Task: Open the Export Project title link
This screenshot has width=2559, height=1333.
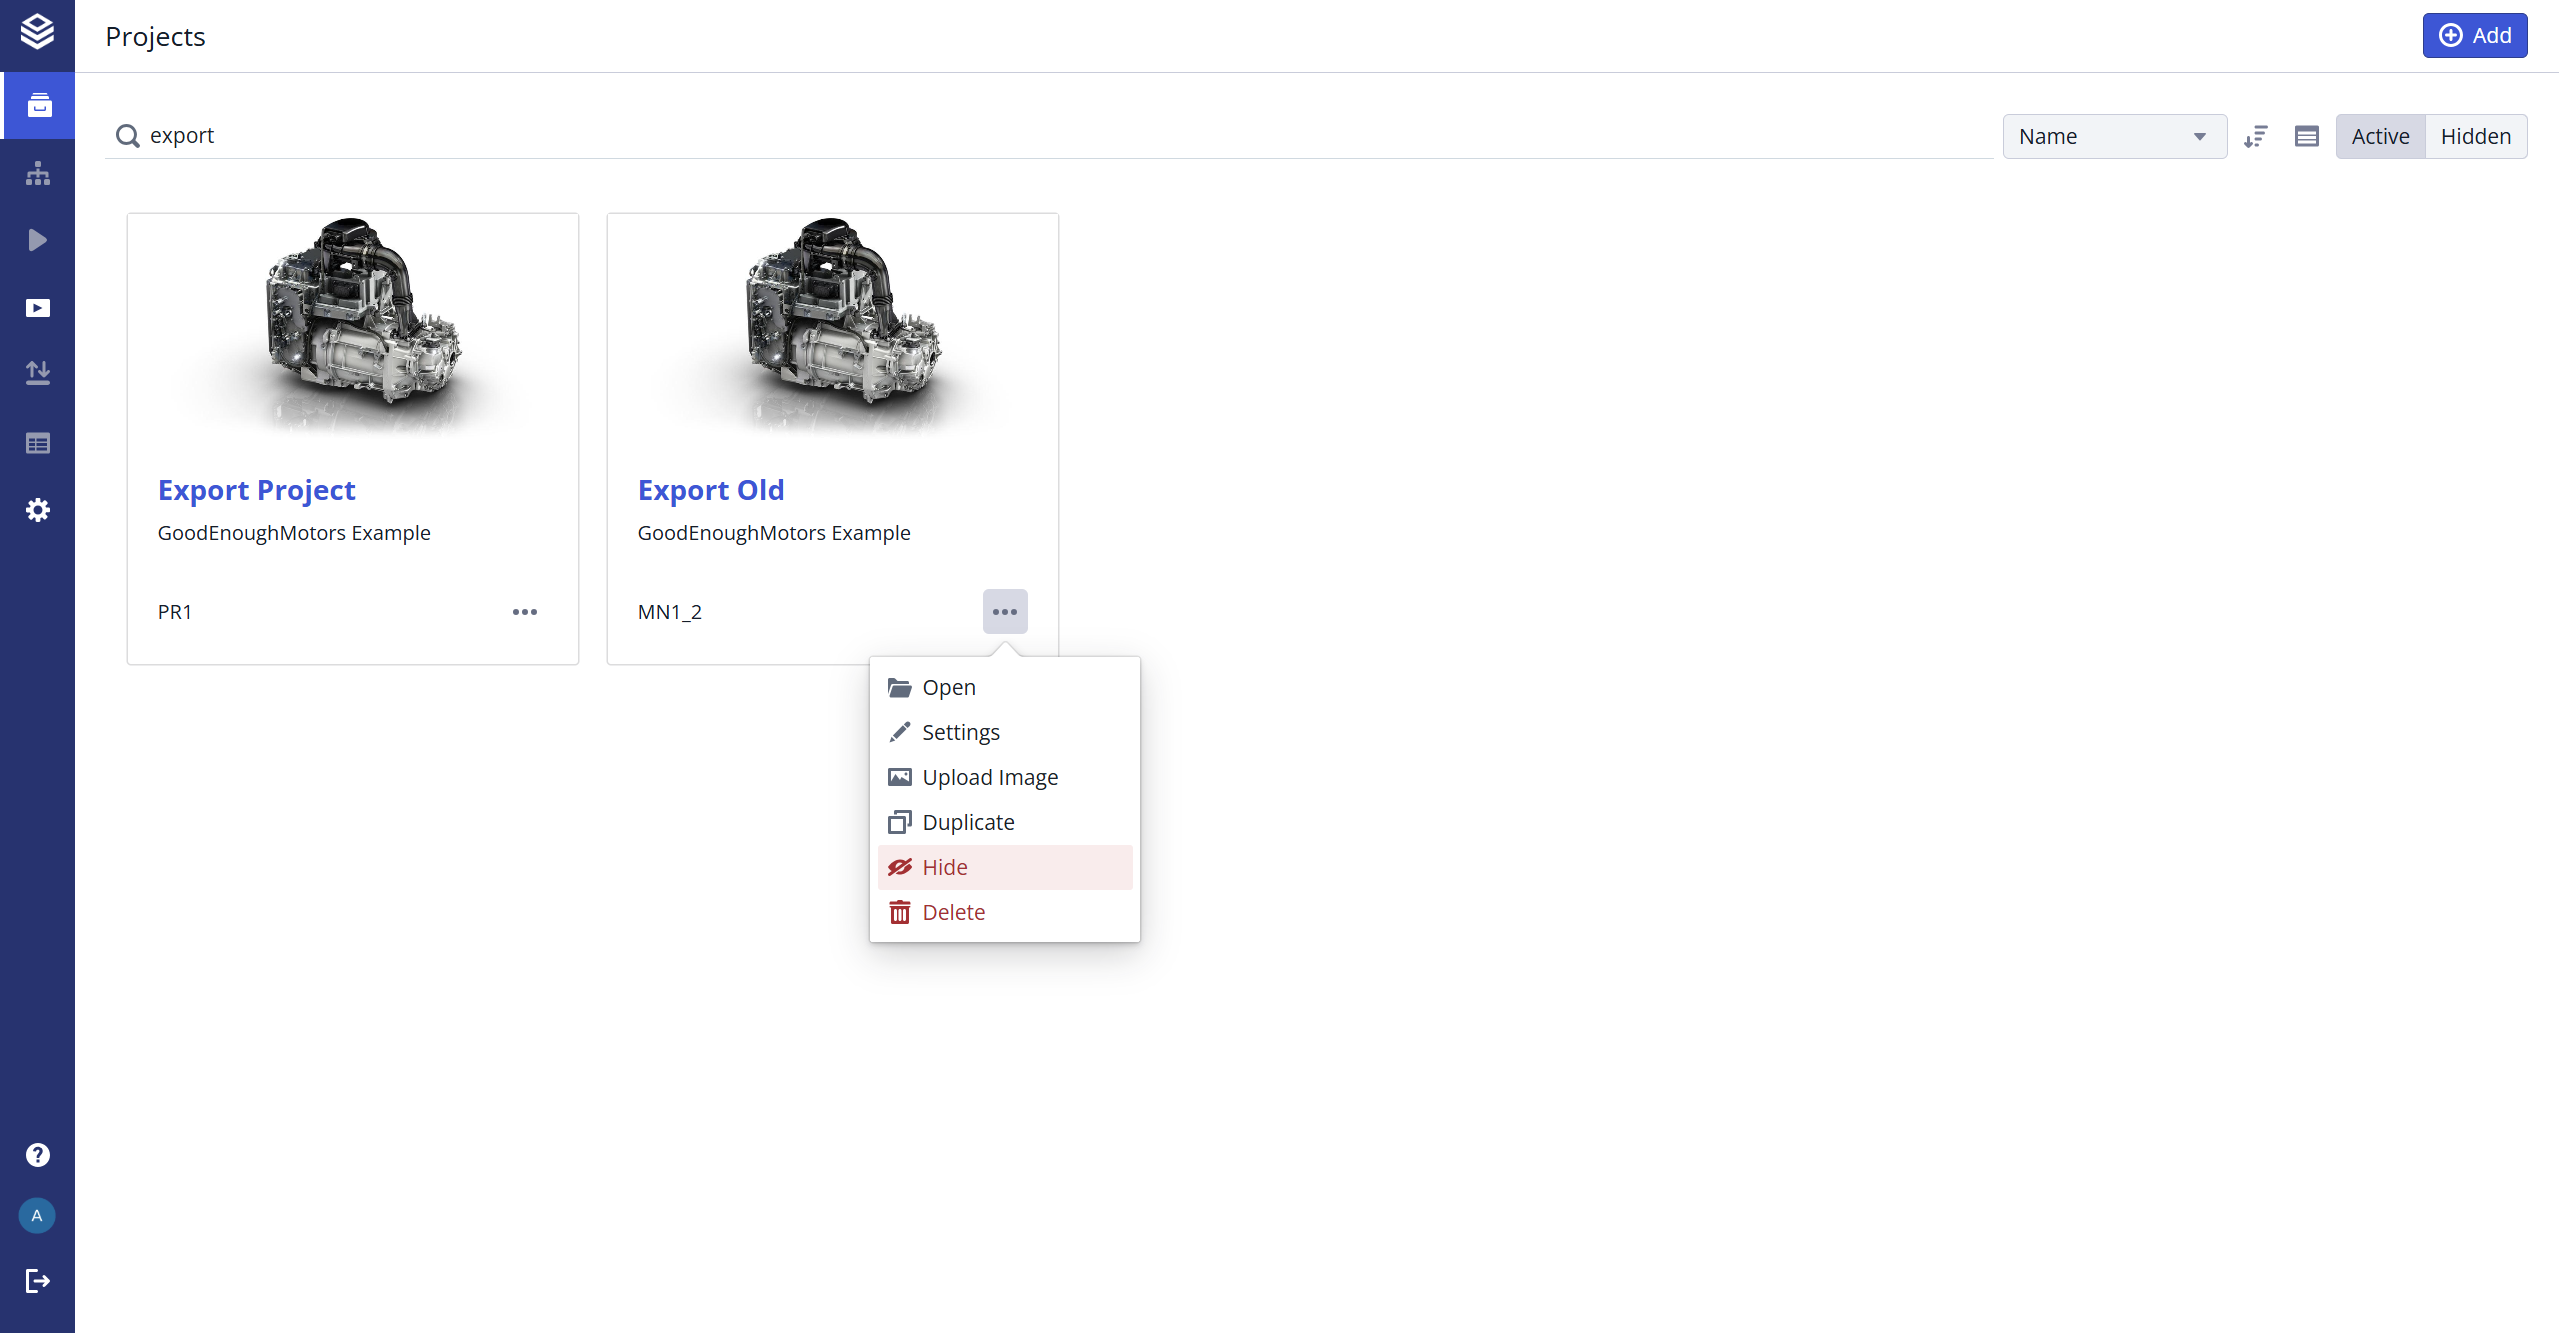Action: [257, 490]
